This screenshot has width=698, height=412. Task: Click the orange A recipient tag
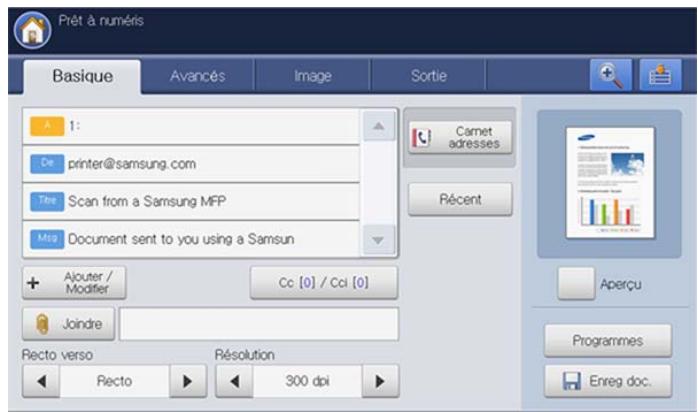[47, 126]
